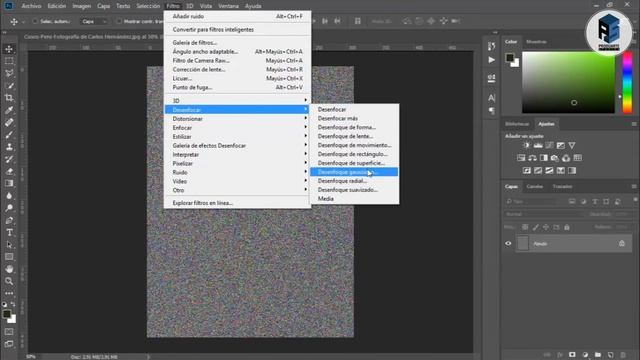Click Añadir ruido in Filtro menu

coord(237,17)
